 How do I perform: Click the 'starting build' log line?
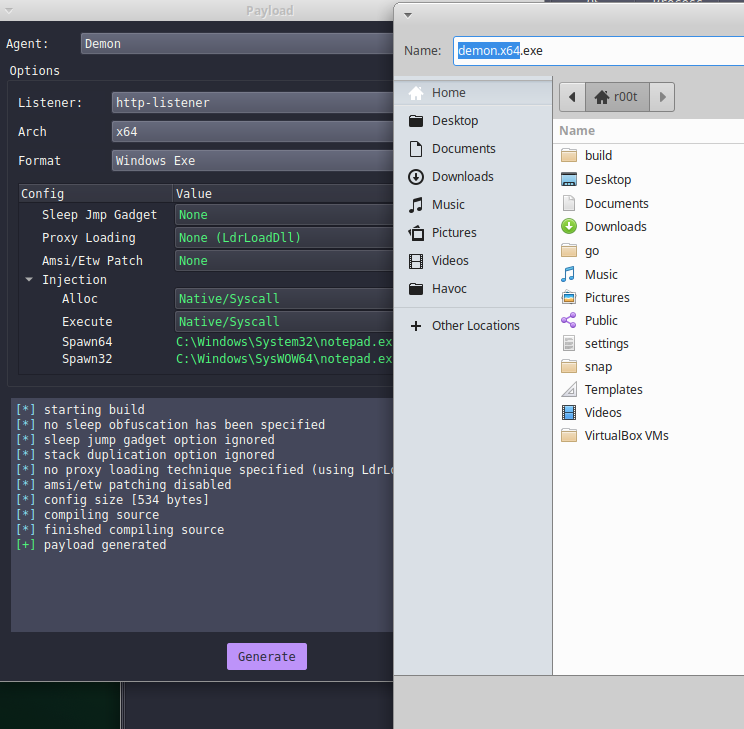coord(94,409)
